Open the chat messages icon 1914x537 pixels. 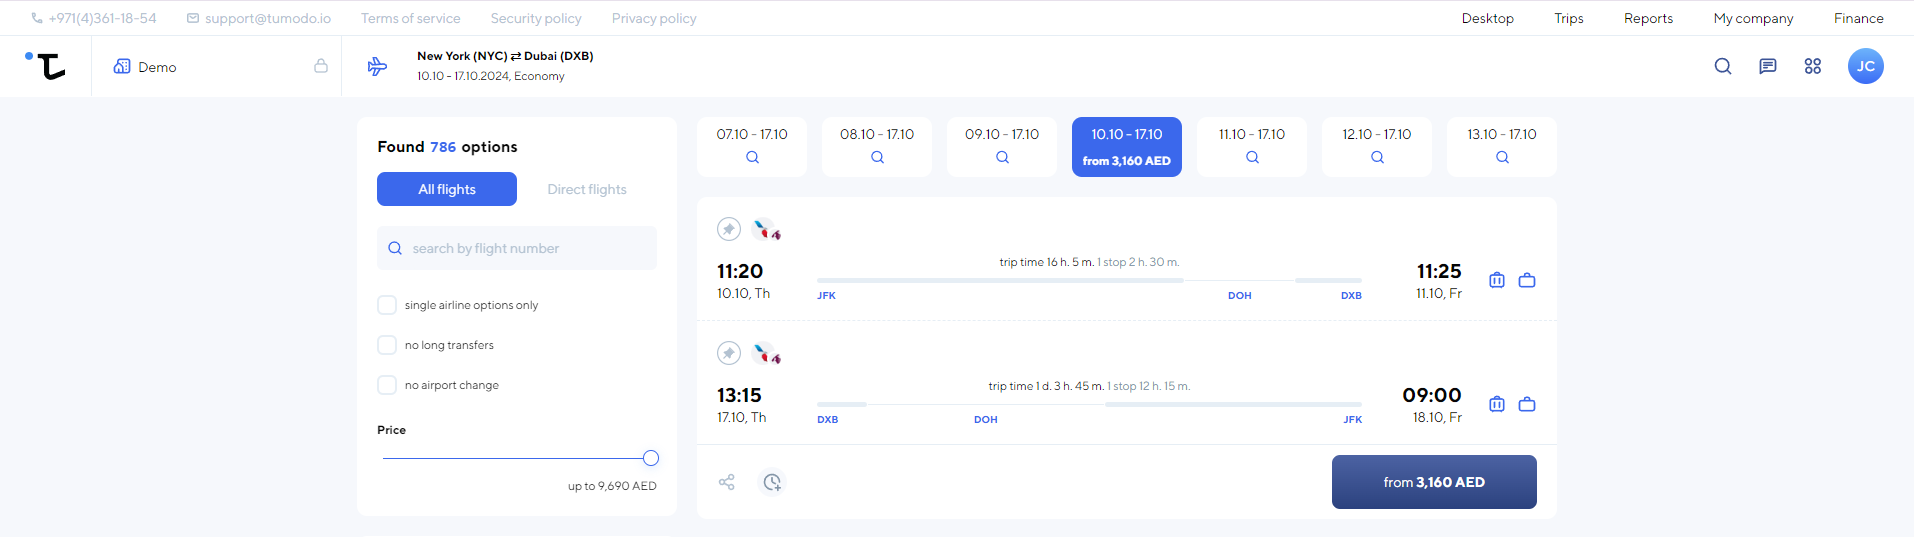pyautogui.click(x=1768, y=66)
